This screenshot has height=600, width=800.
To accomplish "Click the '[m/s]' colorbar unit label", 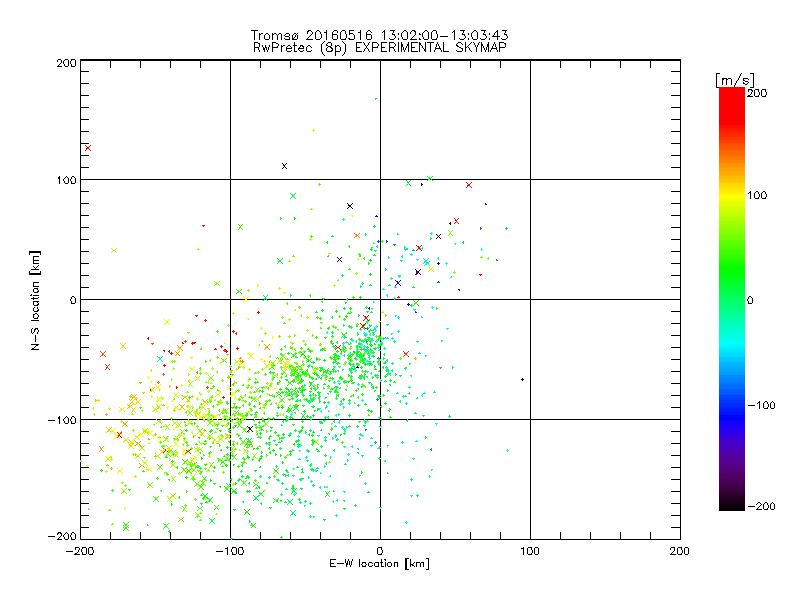I will (x=735, y=80).
